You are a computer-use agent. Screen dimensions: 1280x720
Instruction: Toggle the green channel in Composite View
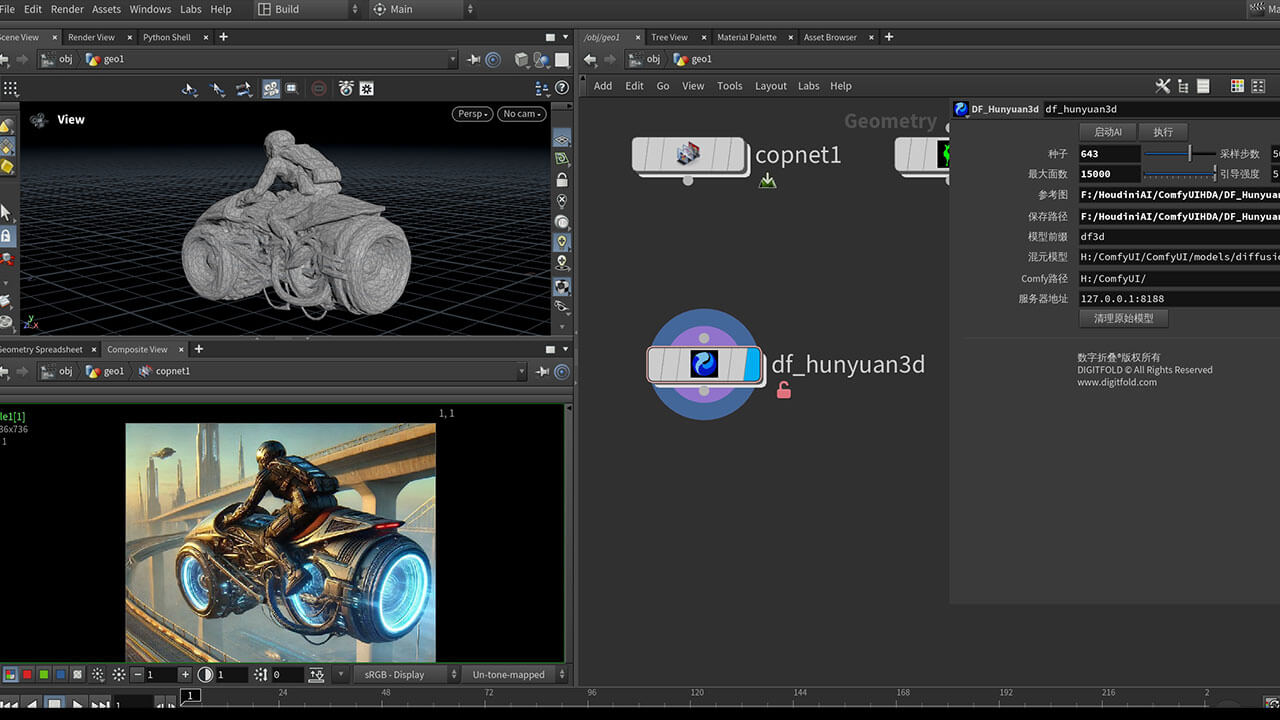[44, 675]
